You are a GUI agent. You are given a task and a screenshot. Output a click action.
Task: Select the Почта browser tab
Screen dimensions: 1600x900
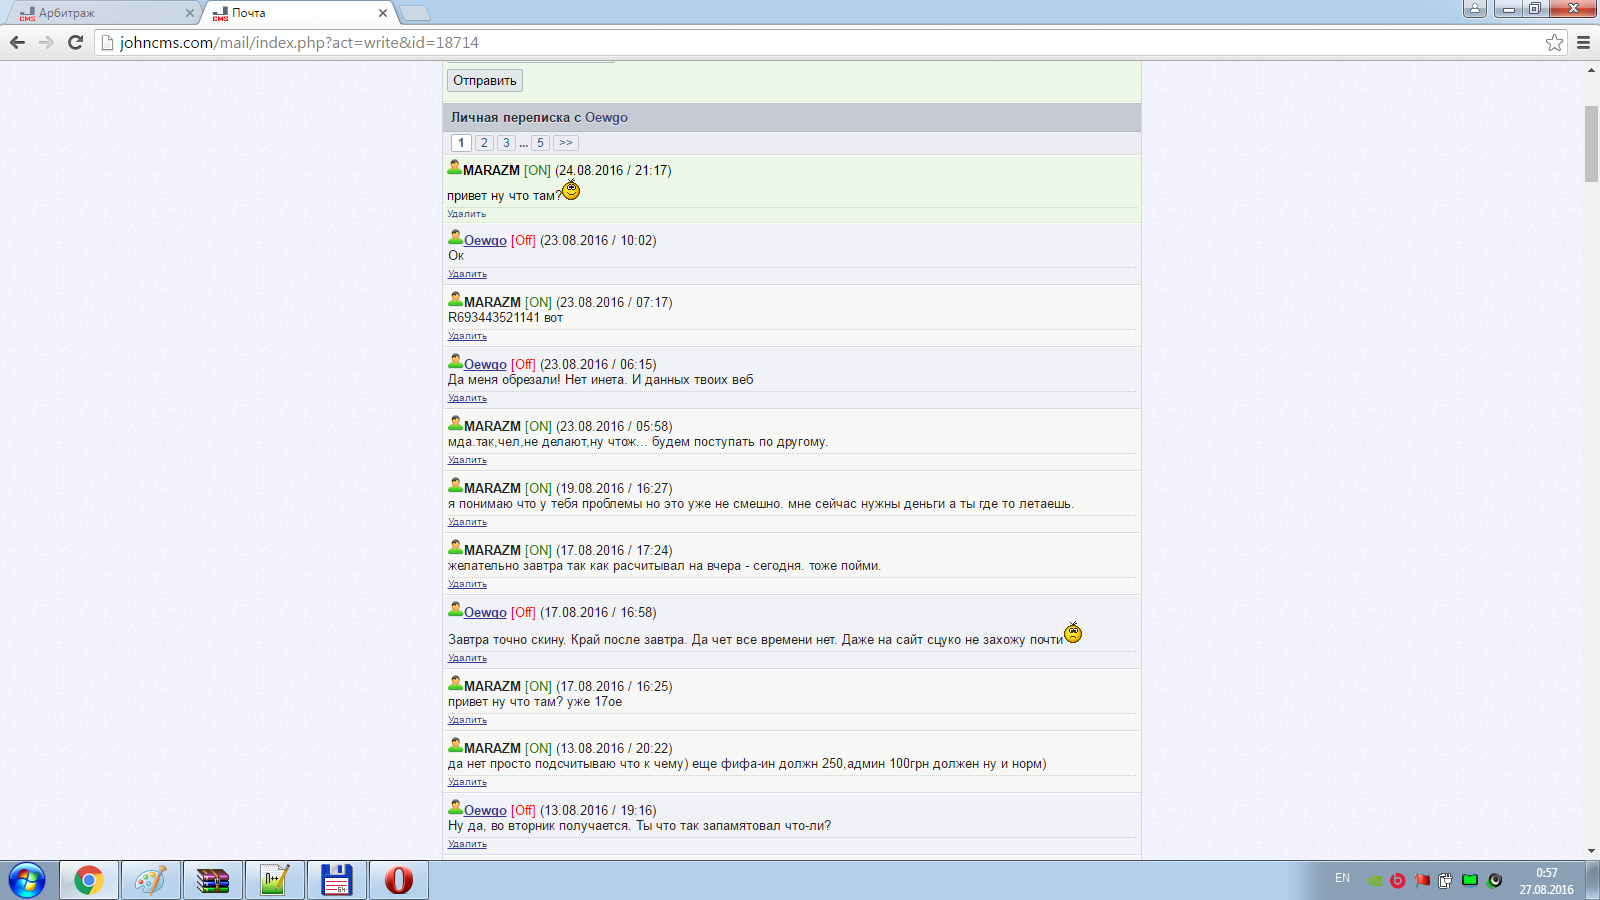300,13
